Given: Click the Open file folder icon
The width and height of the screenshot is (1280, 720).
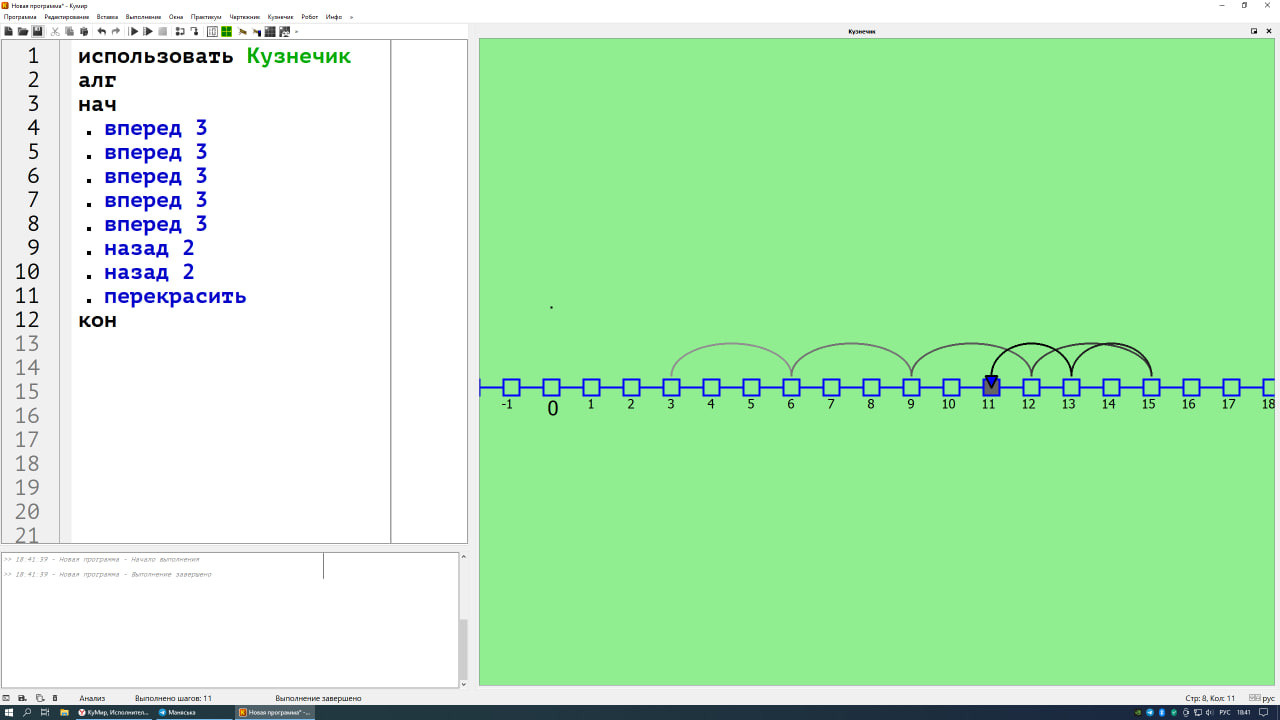Looking at the screenshot, I should coord(23,31).
